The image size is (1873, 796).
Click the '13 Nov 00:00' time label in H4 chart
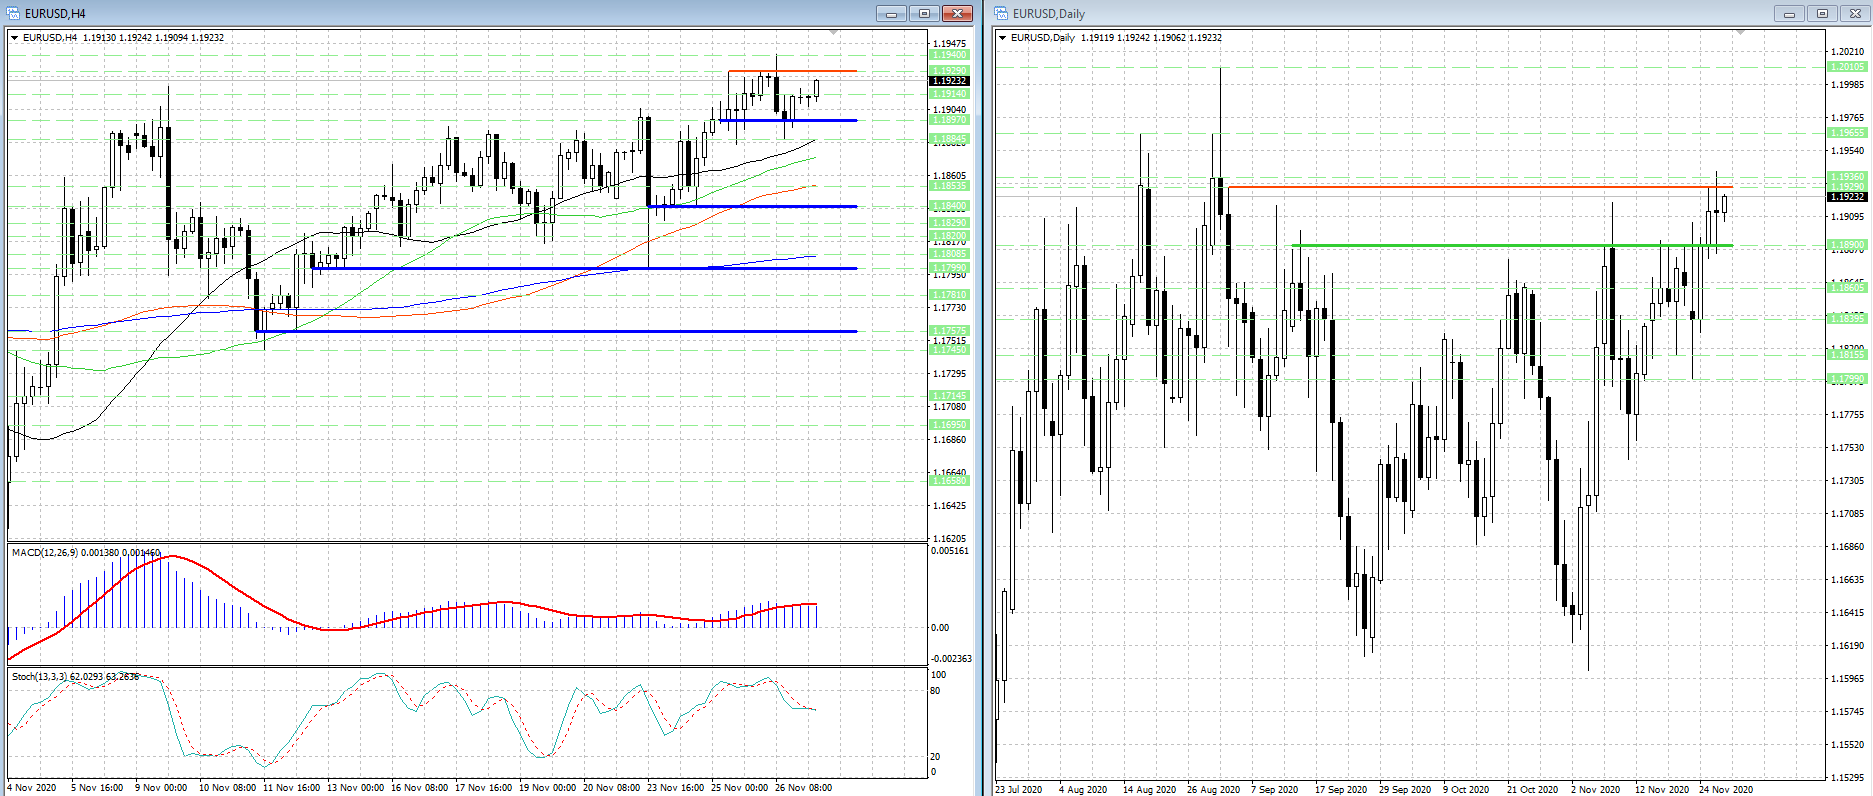coord(356,788)
